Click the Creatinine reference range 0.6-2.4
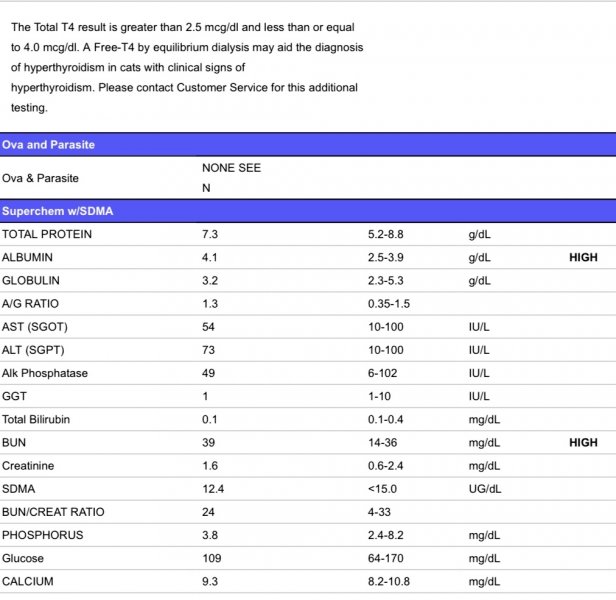This screenshot has width=616, height=600. click(x=388, y=466)
